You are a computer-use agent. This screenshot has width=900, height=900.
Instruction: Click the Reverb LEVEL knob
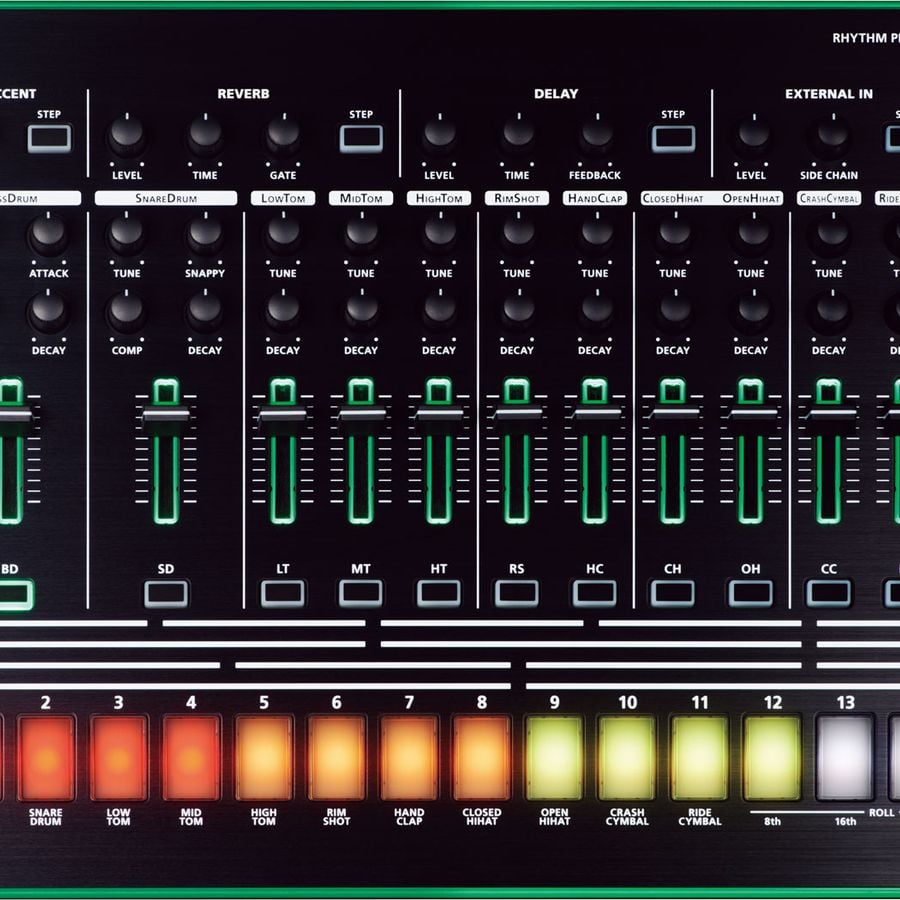click(127, 134)
